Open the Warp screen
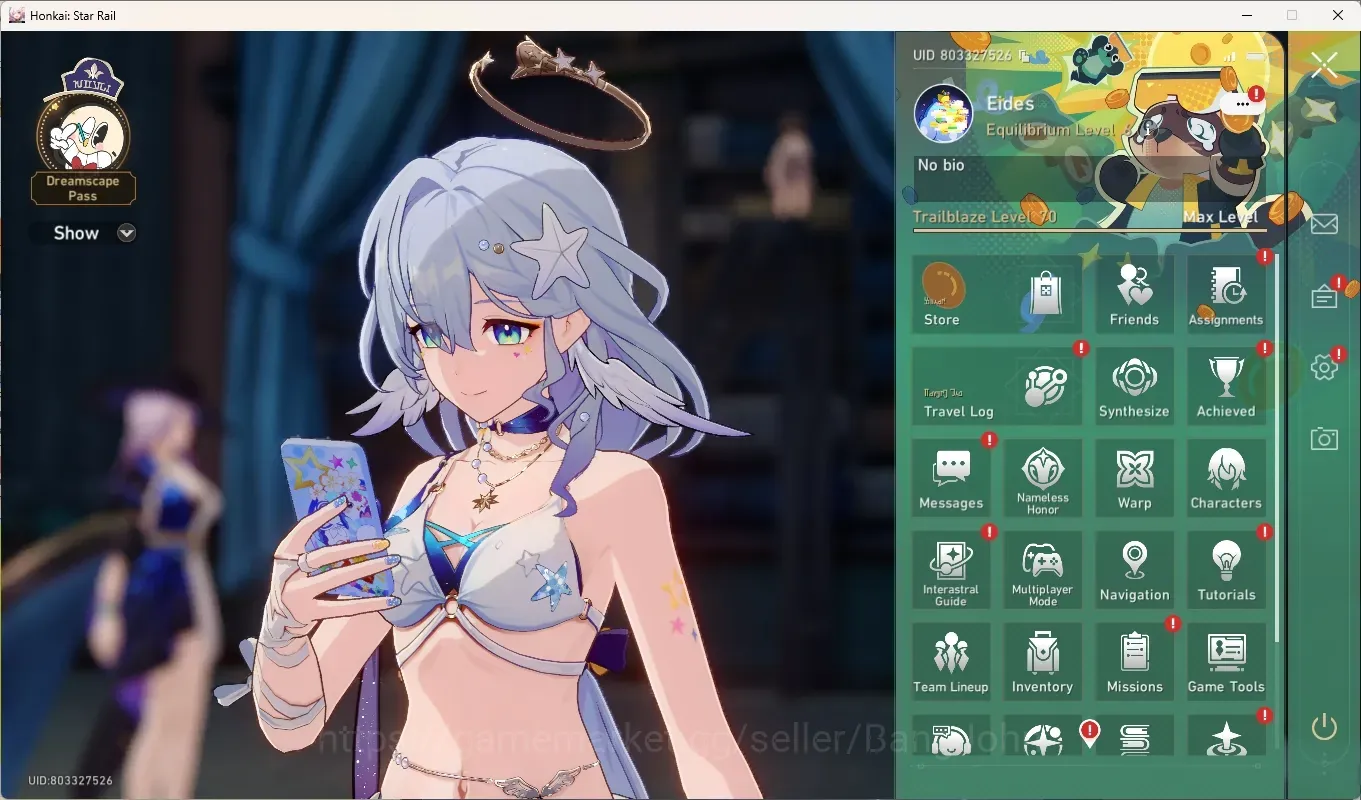 pyautogui.click(x=1134, y=478)
